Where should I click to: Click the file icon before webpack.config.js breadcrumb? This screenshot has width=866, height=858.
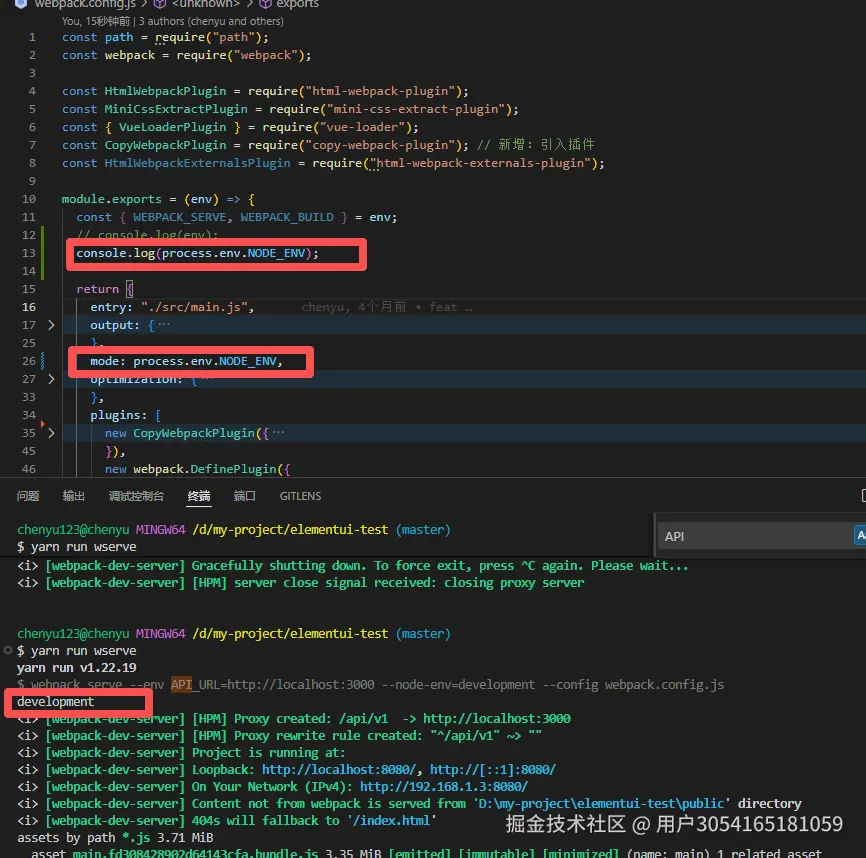point(20,4)
